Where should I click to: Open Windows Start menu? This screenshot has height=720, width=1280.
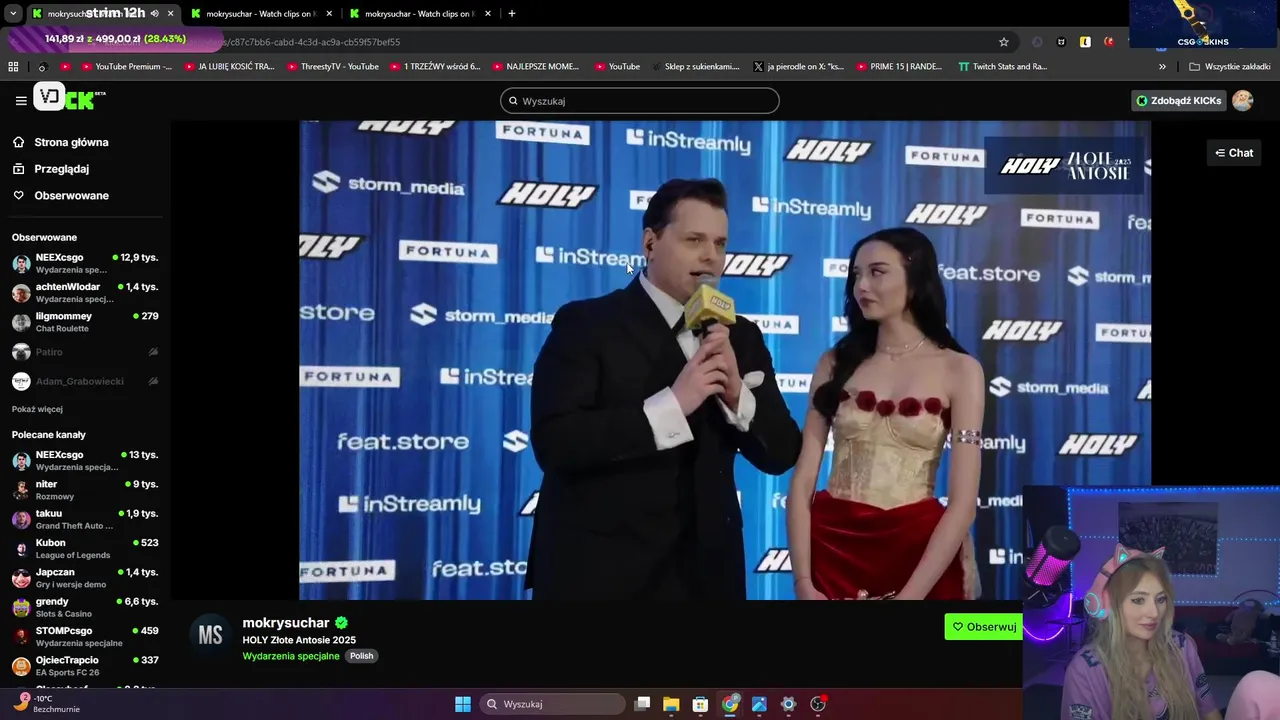[463, 704]
